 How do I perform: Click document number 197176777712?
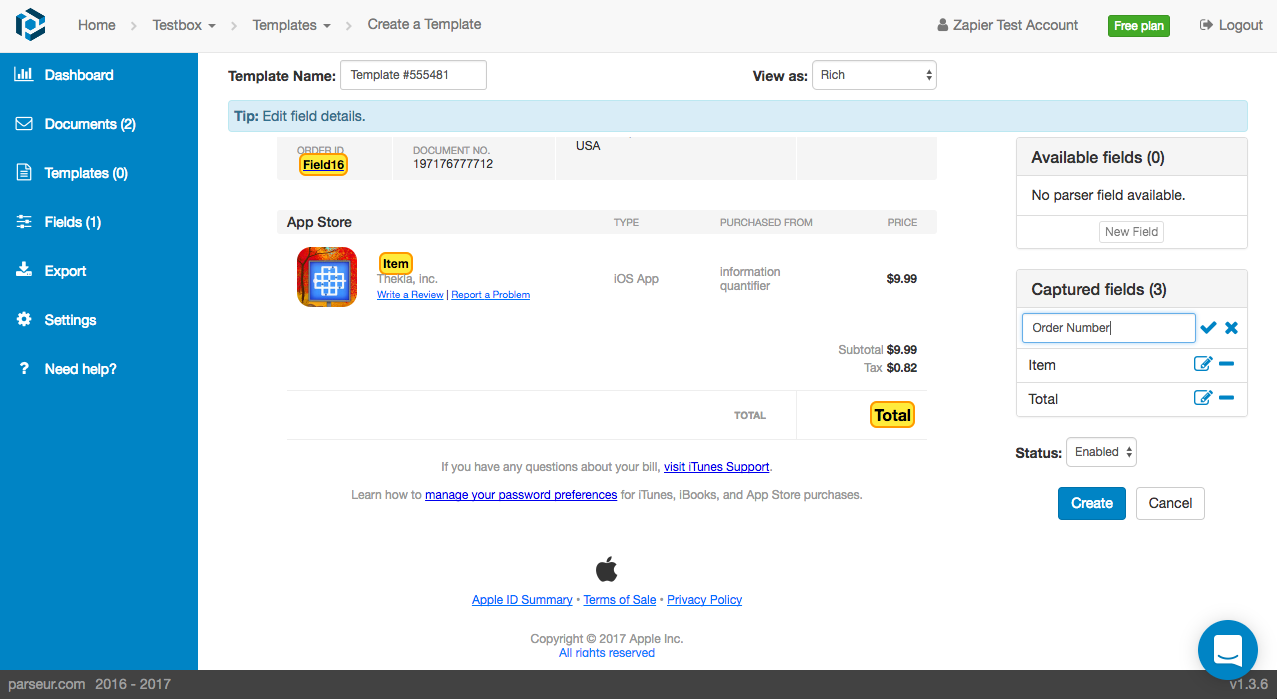[x=453, y=164]
